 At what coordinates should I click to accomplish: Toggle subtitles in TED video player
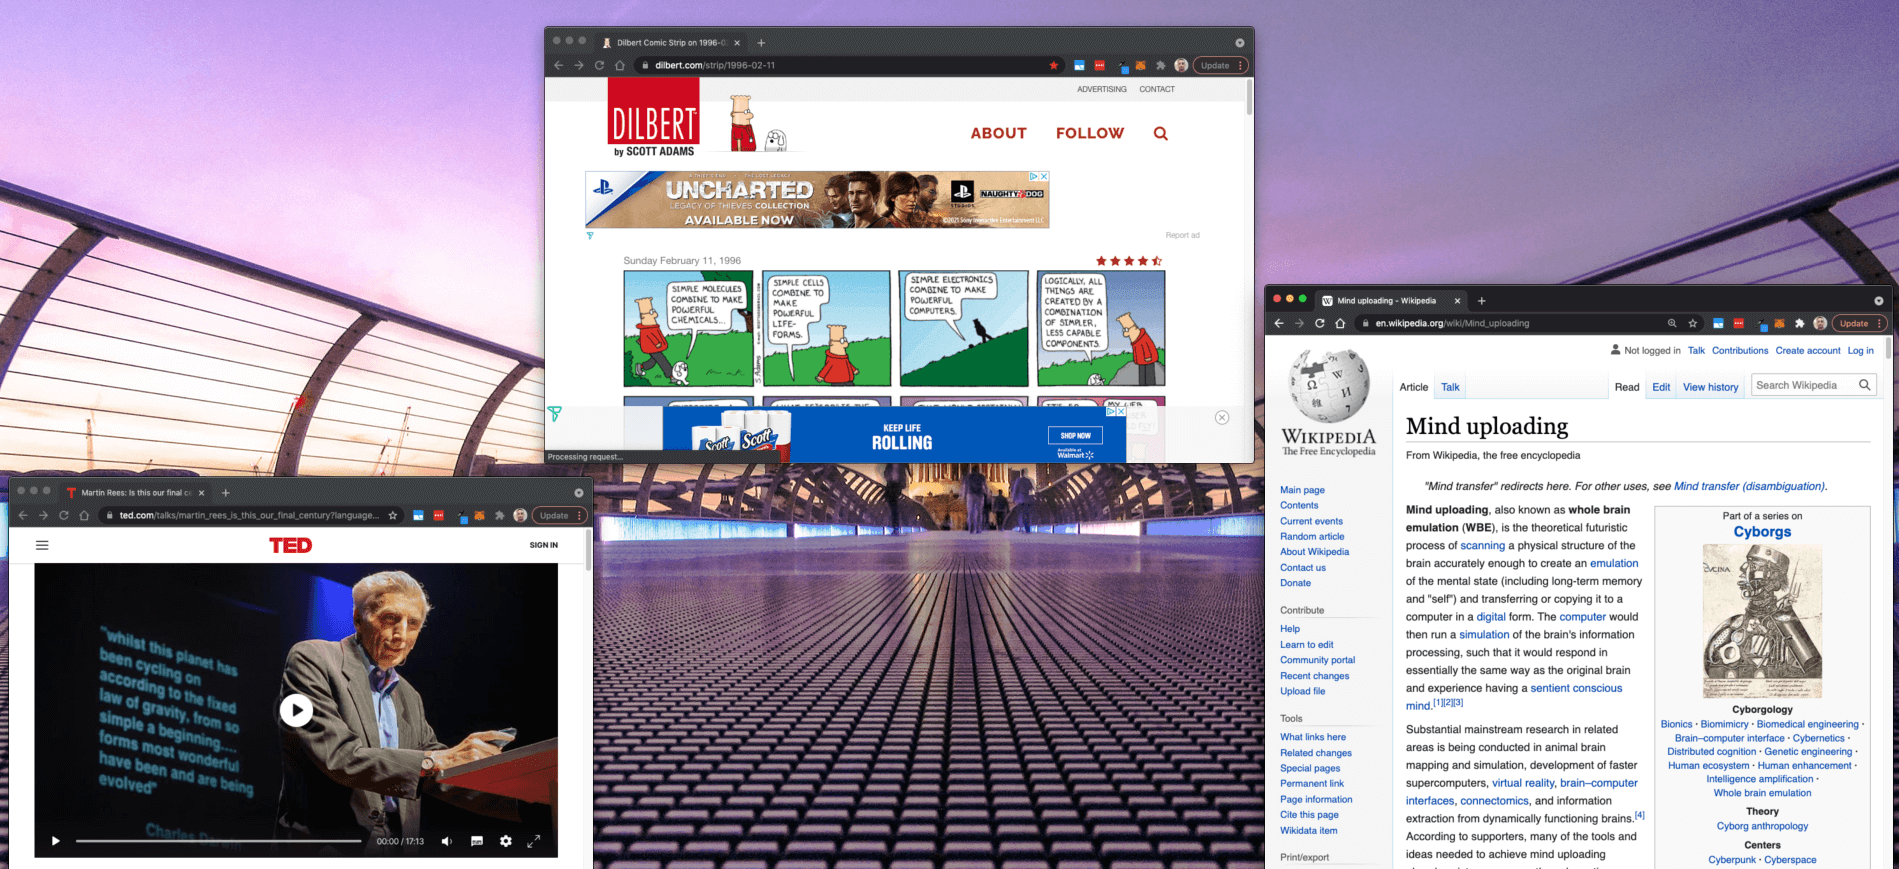[x=477, y=841]
